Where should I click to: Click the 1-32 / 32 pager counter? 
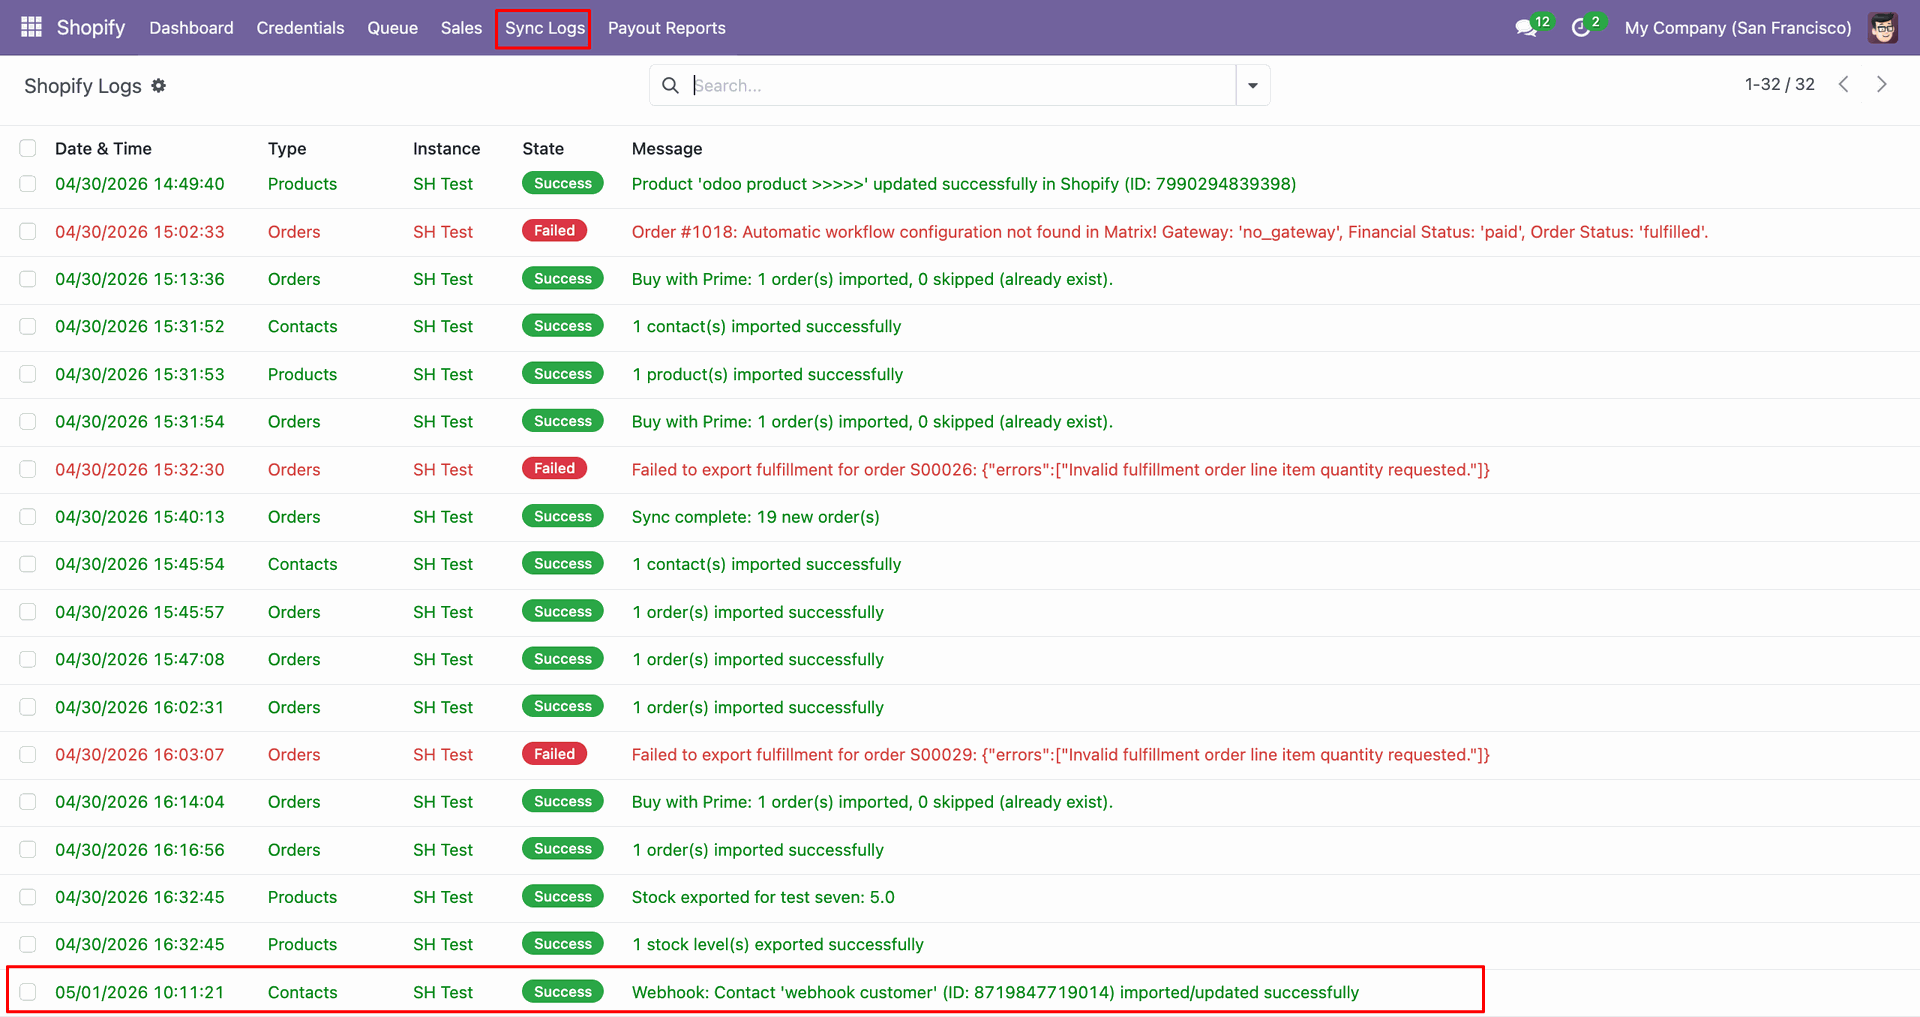coord(1779,85)
